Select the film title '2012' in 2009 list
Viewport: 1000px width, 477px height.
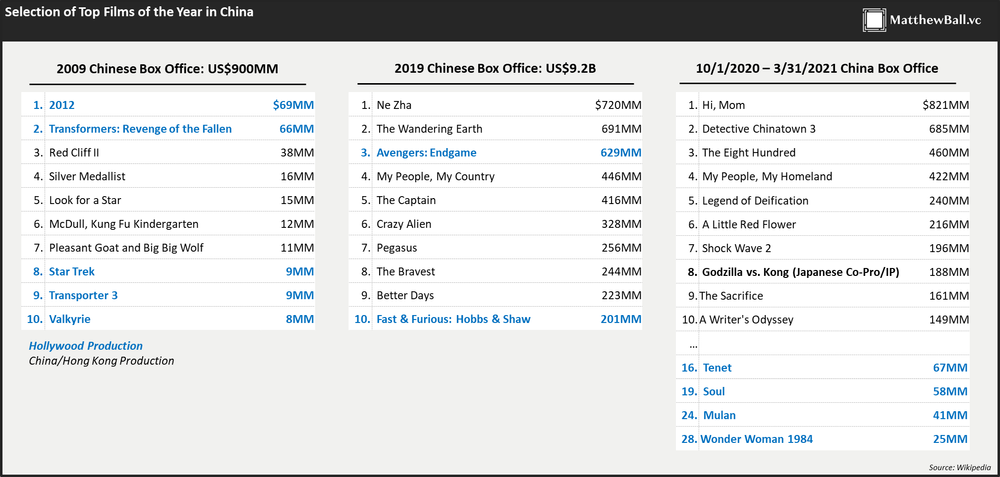click(x=62, y=105)
